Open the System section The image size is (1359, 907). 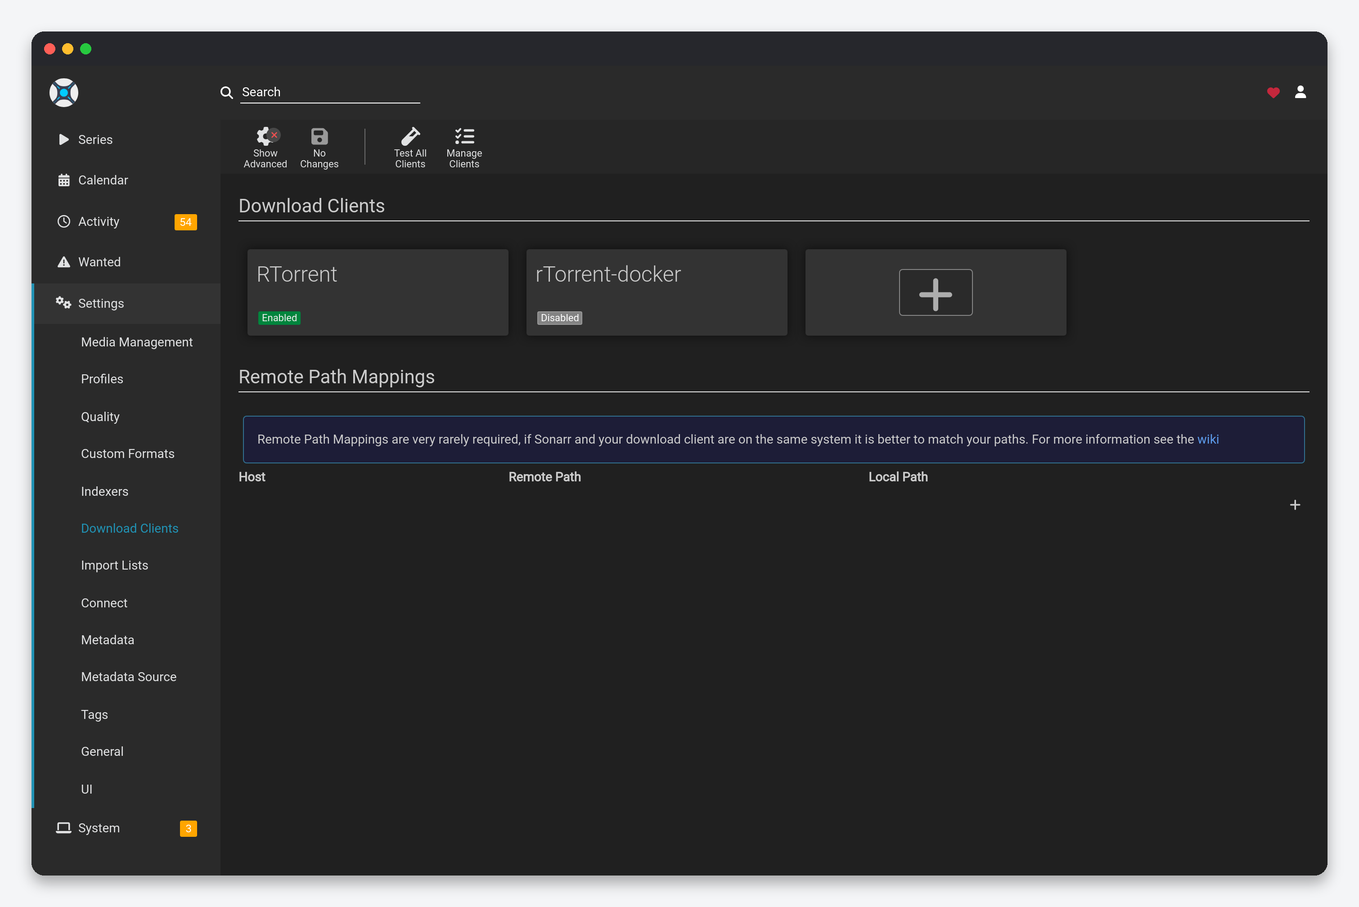point(126,828)
